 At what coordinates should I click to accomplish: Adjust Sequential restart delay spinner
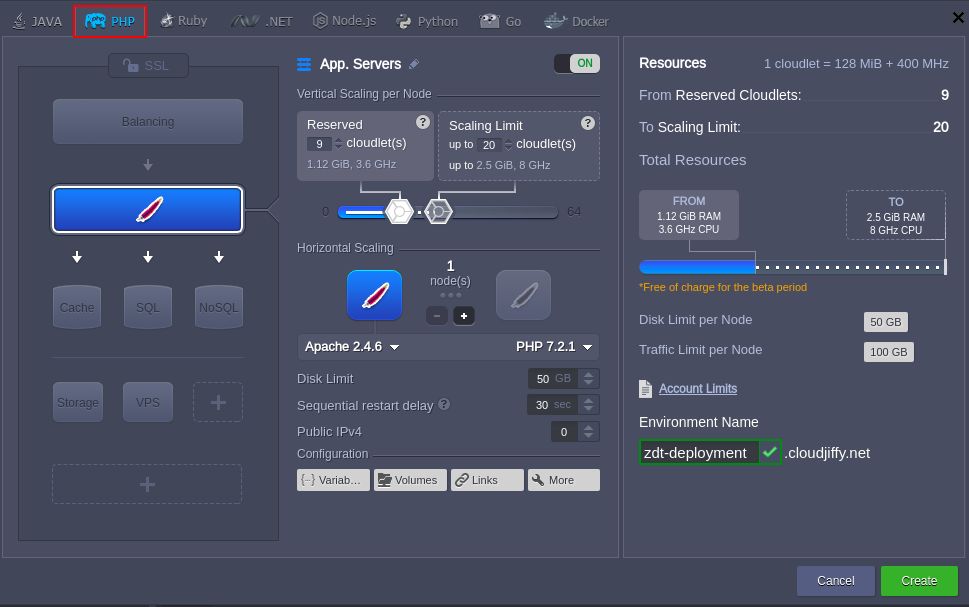[588, 405]
